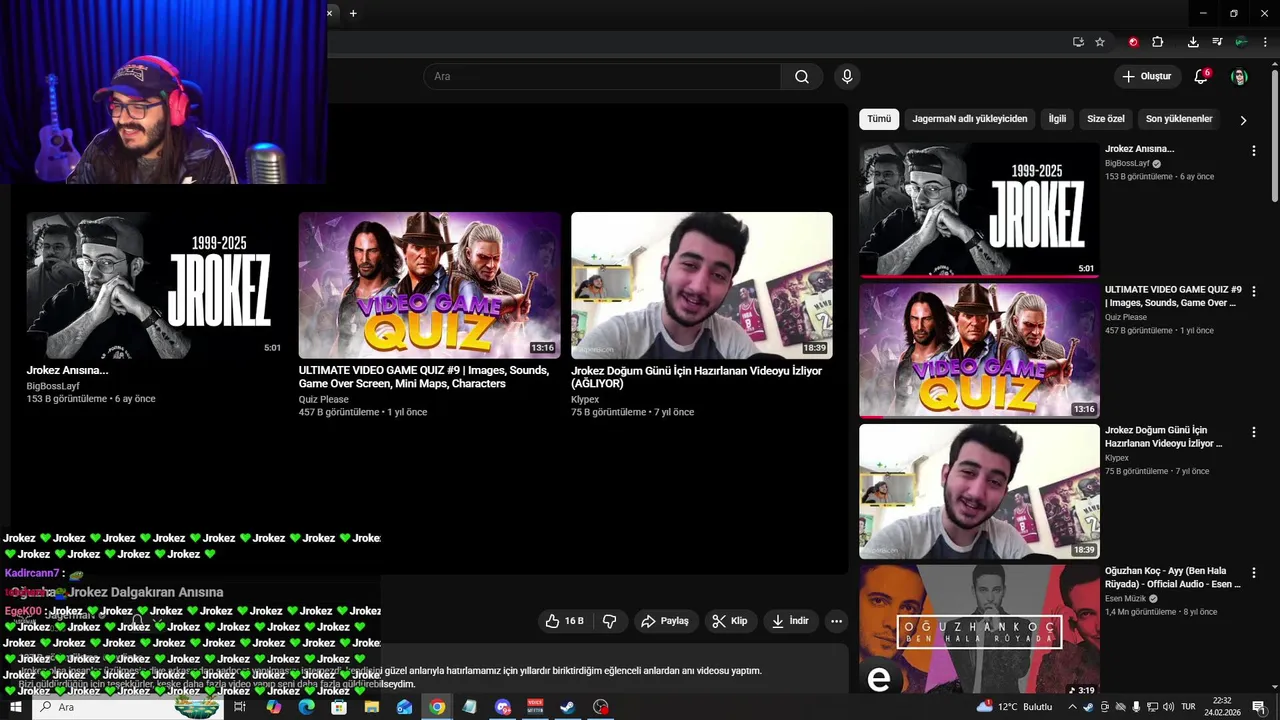Image resolution: width=1280 pixels, height=720 pixels.
Task: Open Klypex channel in sidebar
Action: point(1117,458)
